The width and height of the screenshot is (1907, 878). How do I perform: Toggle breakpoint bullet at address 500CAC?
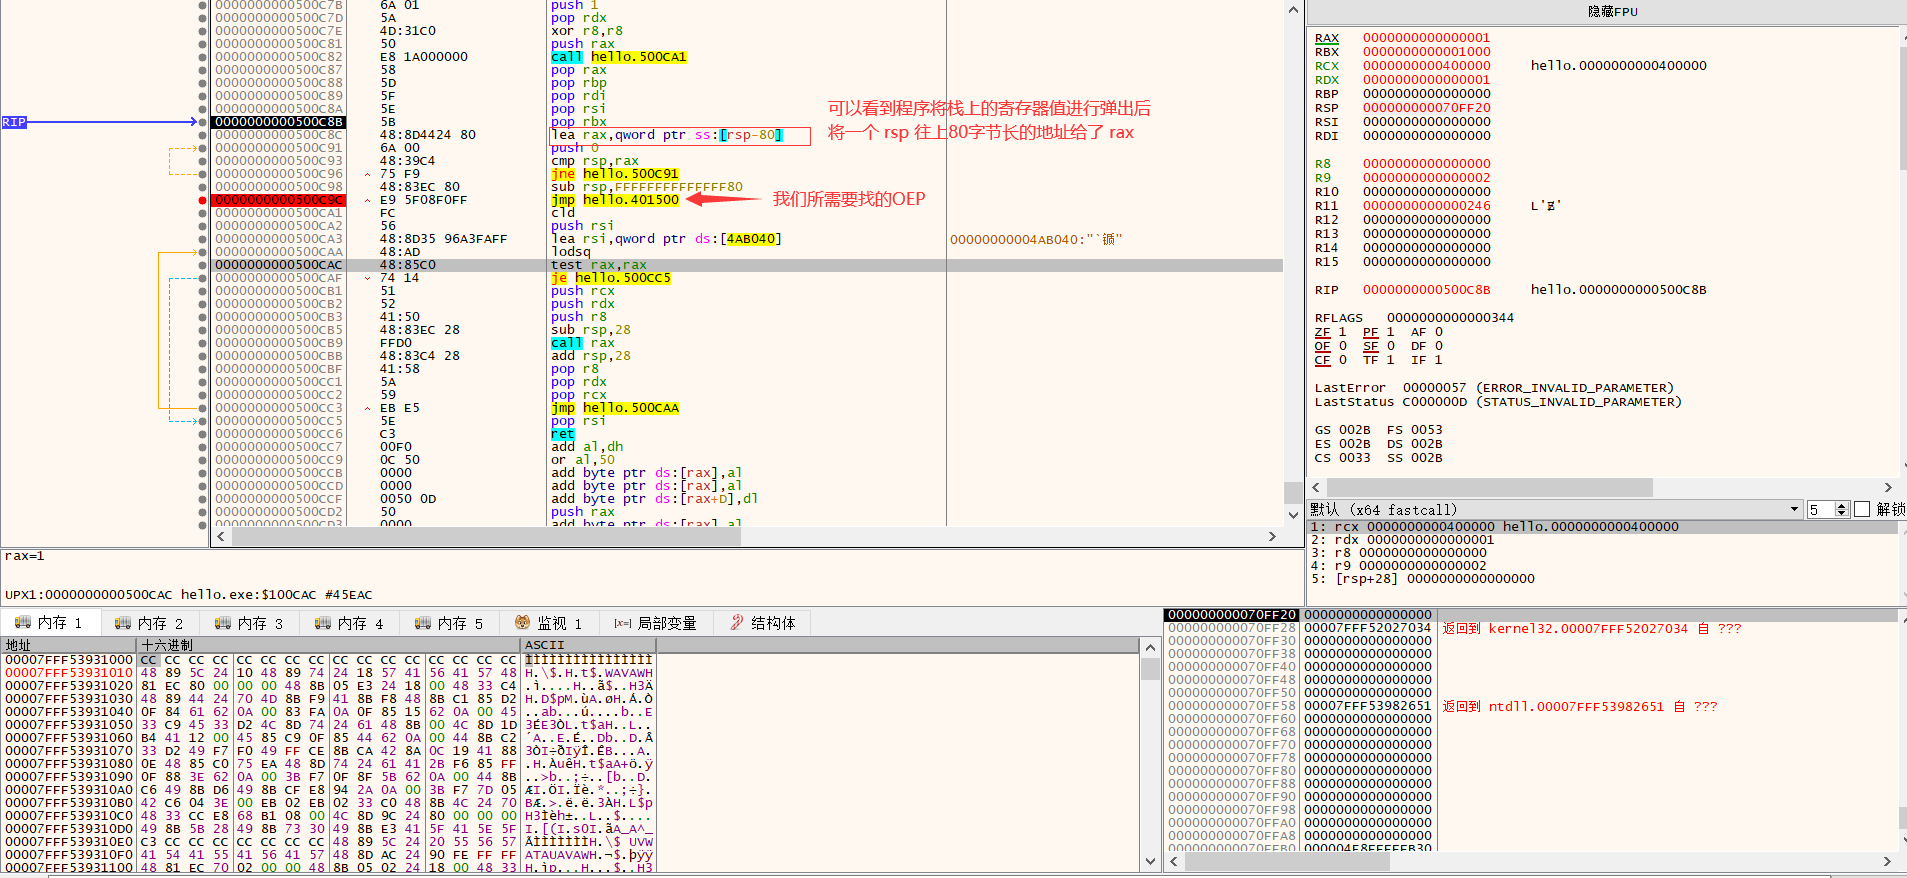(x=203, y=265)
